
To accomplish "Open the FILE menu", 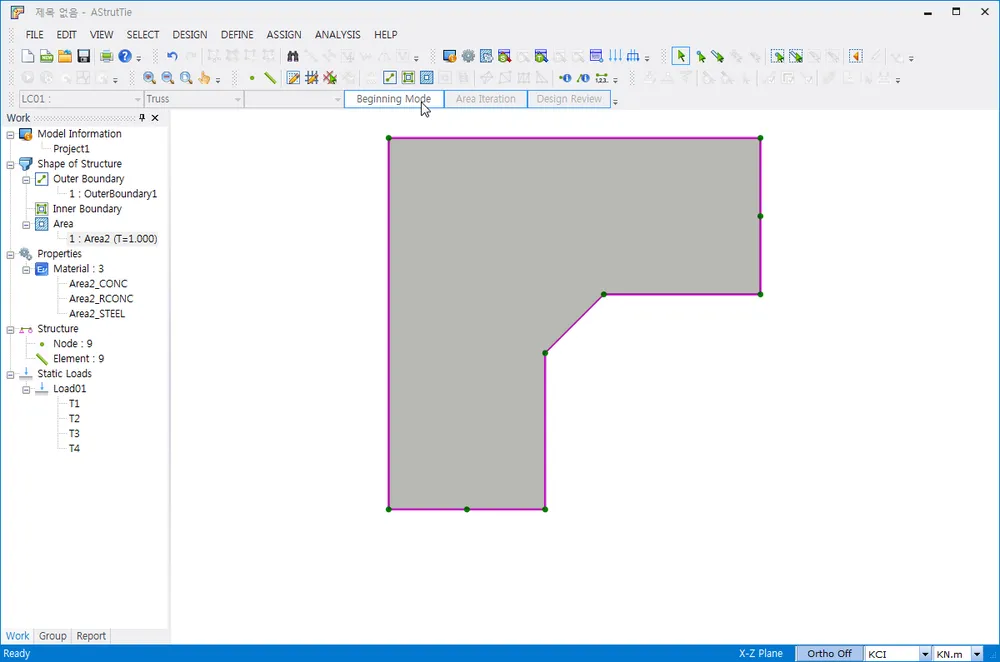I will click(34, 34).
